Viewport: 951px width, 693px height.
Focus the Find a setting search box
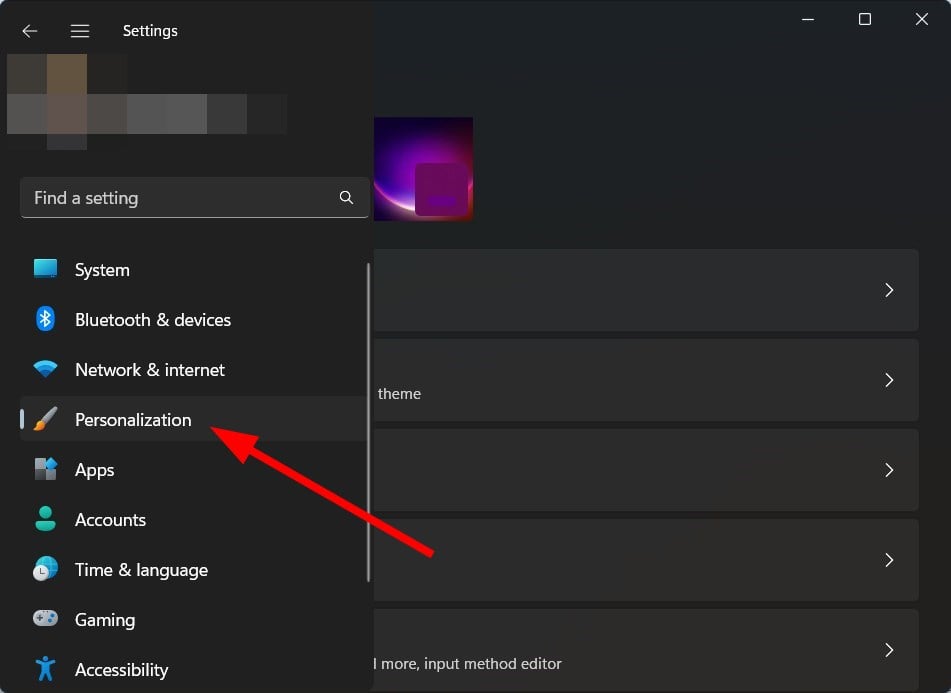pyautogui.click(x=195, y=198)
